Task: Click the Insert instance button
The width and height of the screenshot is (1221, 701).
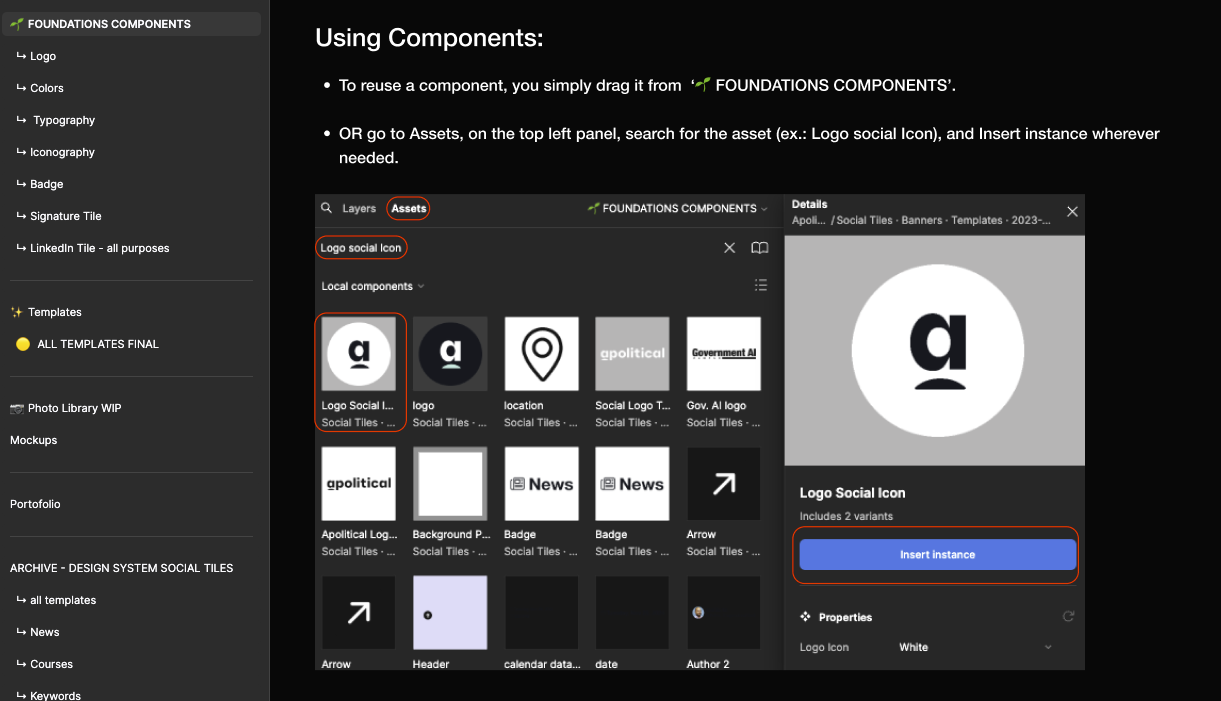Action: click(937, 554)
